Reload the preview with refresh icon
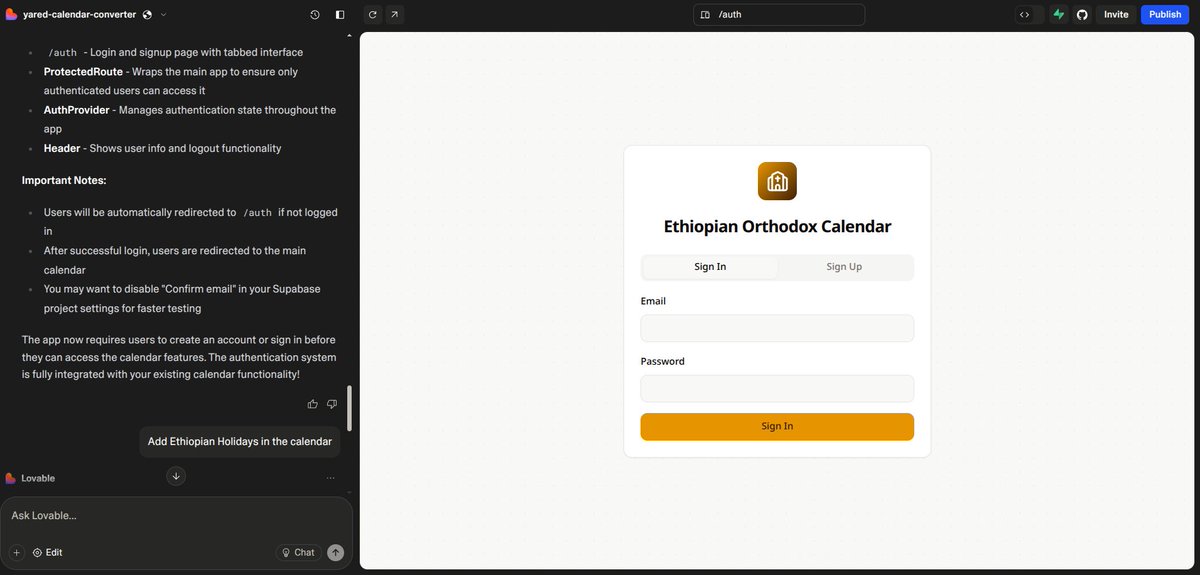This screenshot has width=1200, height=575. (373, 15)
